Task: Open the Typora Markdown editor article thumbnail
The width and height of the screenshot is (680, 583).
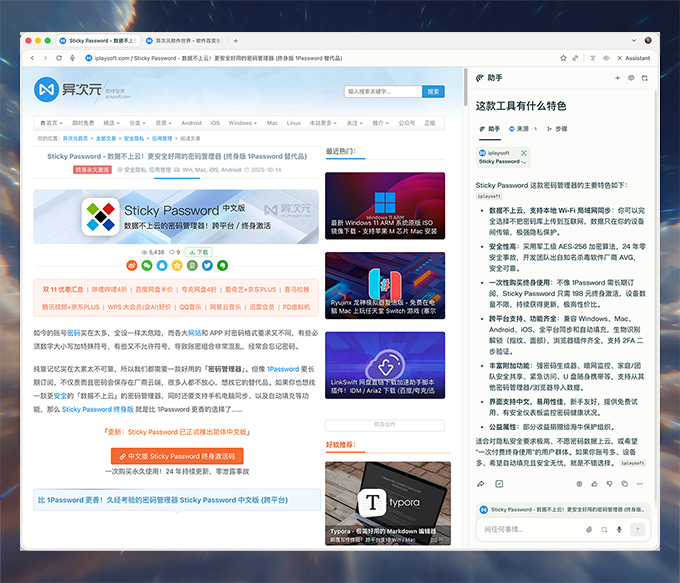Action: click(388, 503)
